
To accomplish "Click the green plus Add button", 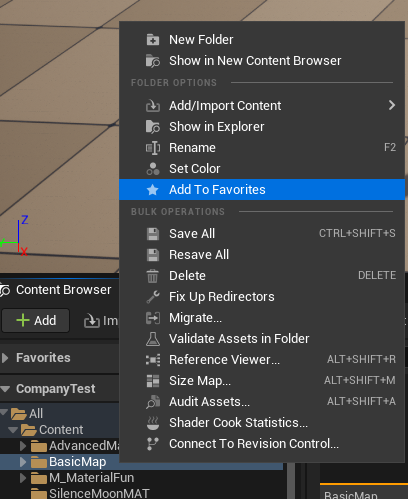I will point(36,320).
